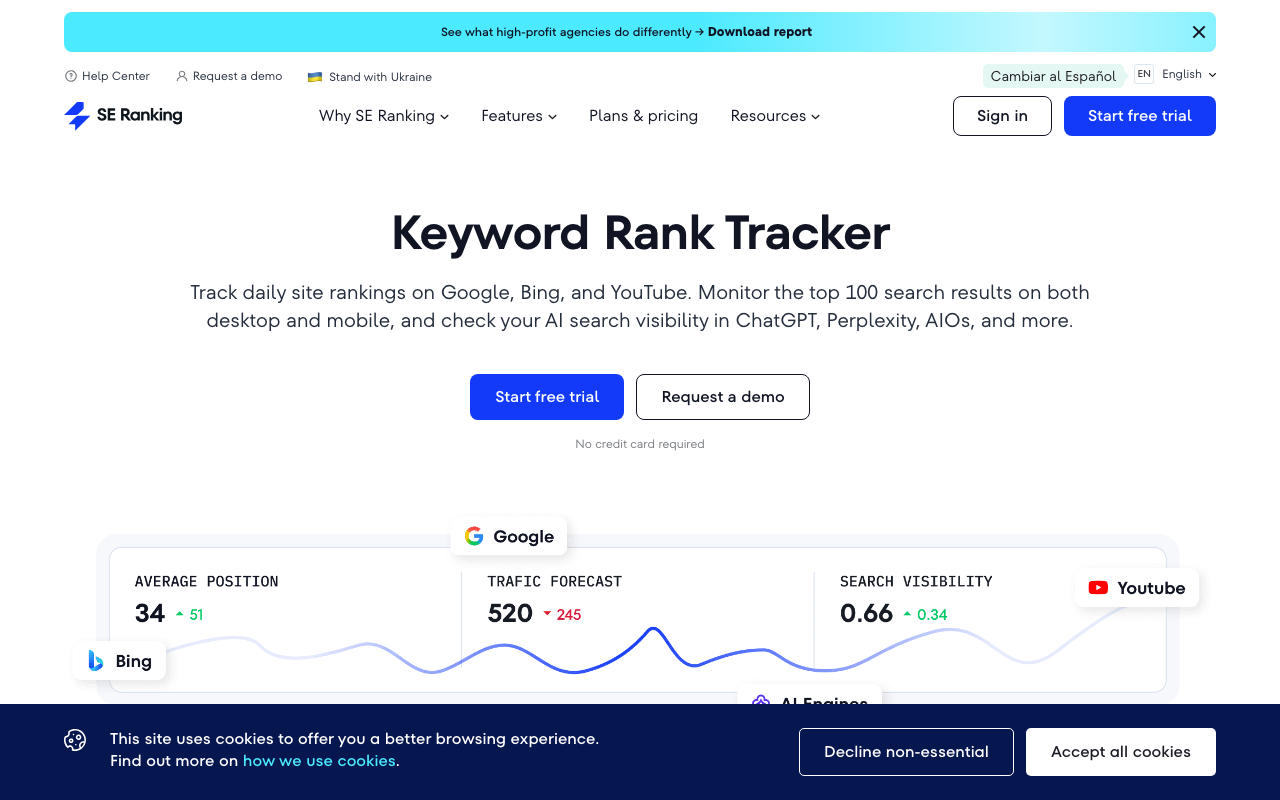The image size is (1280, 800).
Task: Open the English language dropdown
Action: tap(1188, 74)
